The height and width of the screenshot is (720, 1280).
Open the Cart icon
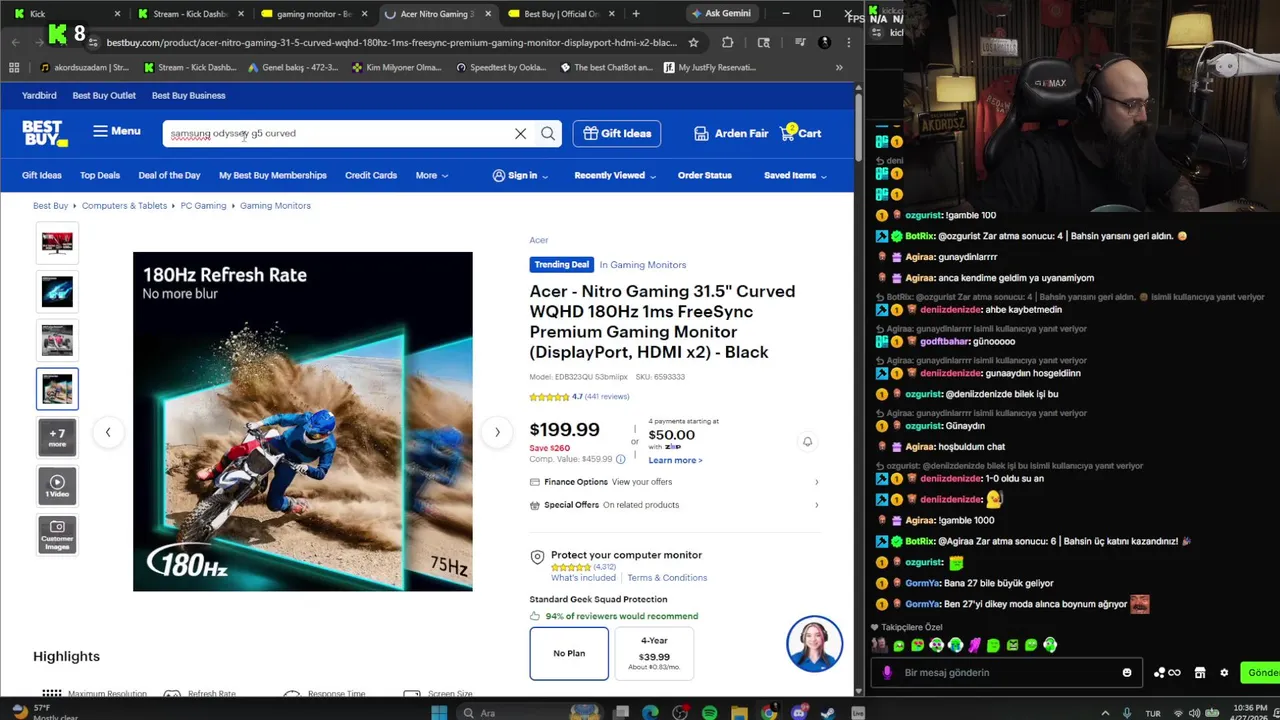point(801,133)
